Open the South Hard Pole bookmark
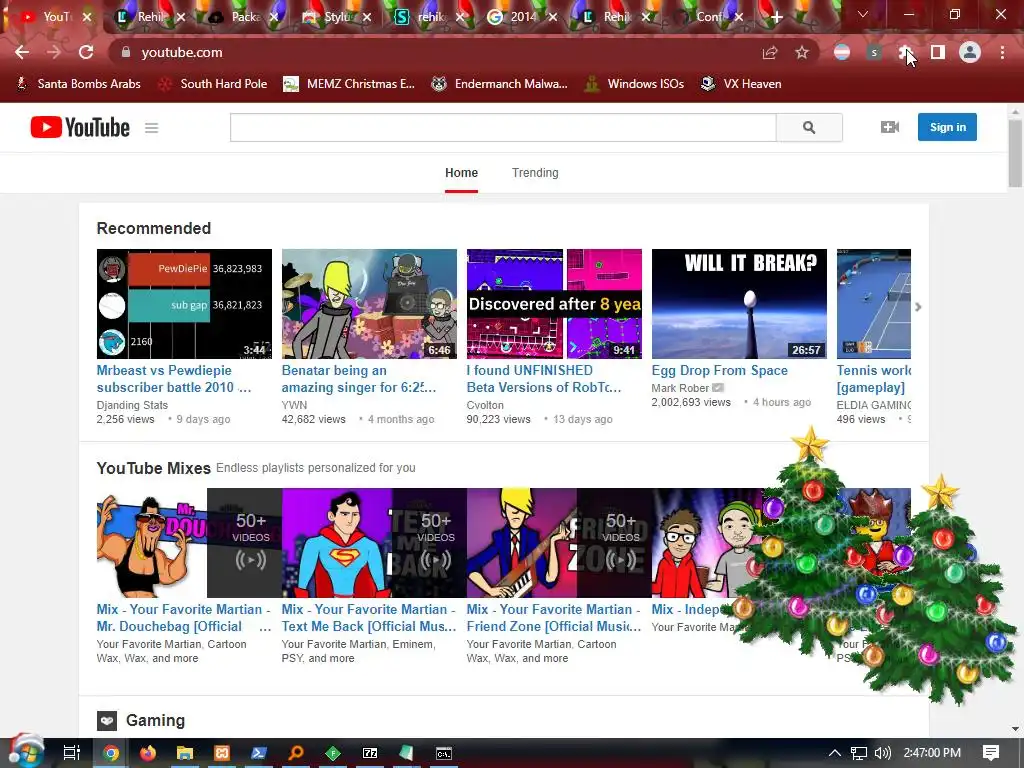 click(214, 84)
